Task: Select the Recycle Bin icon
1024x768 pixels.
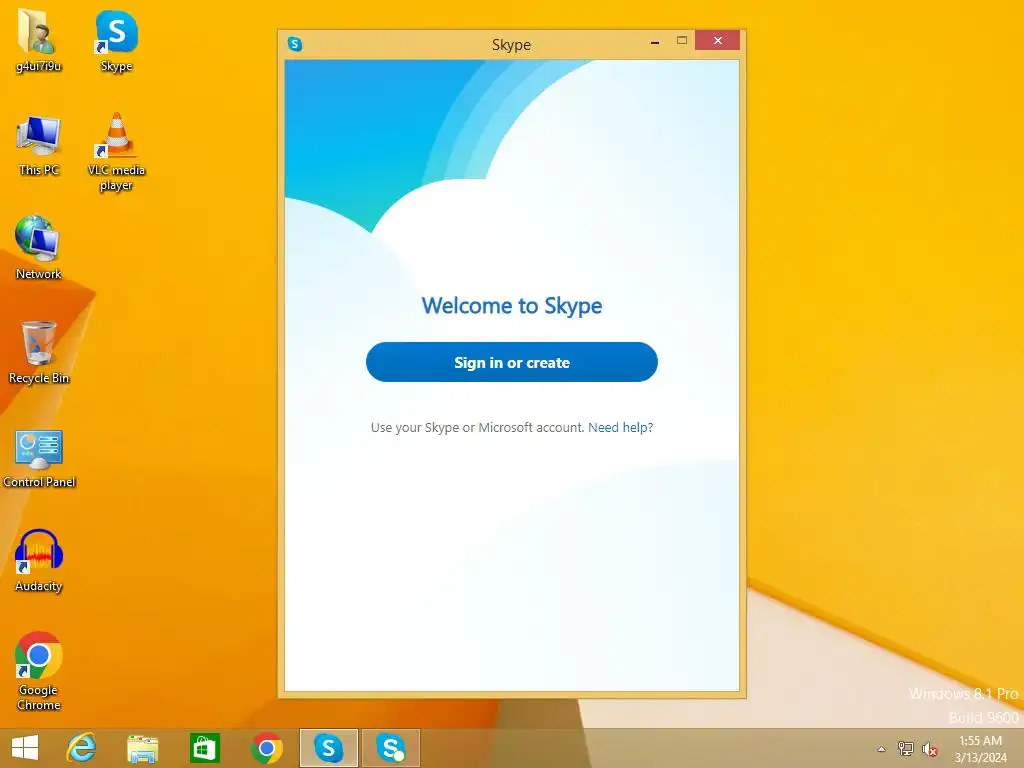Action: [x=39, y=353]
